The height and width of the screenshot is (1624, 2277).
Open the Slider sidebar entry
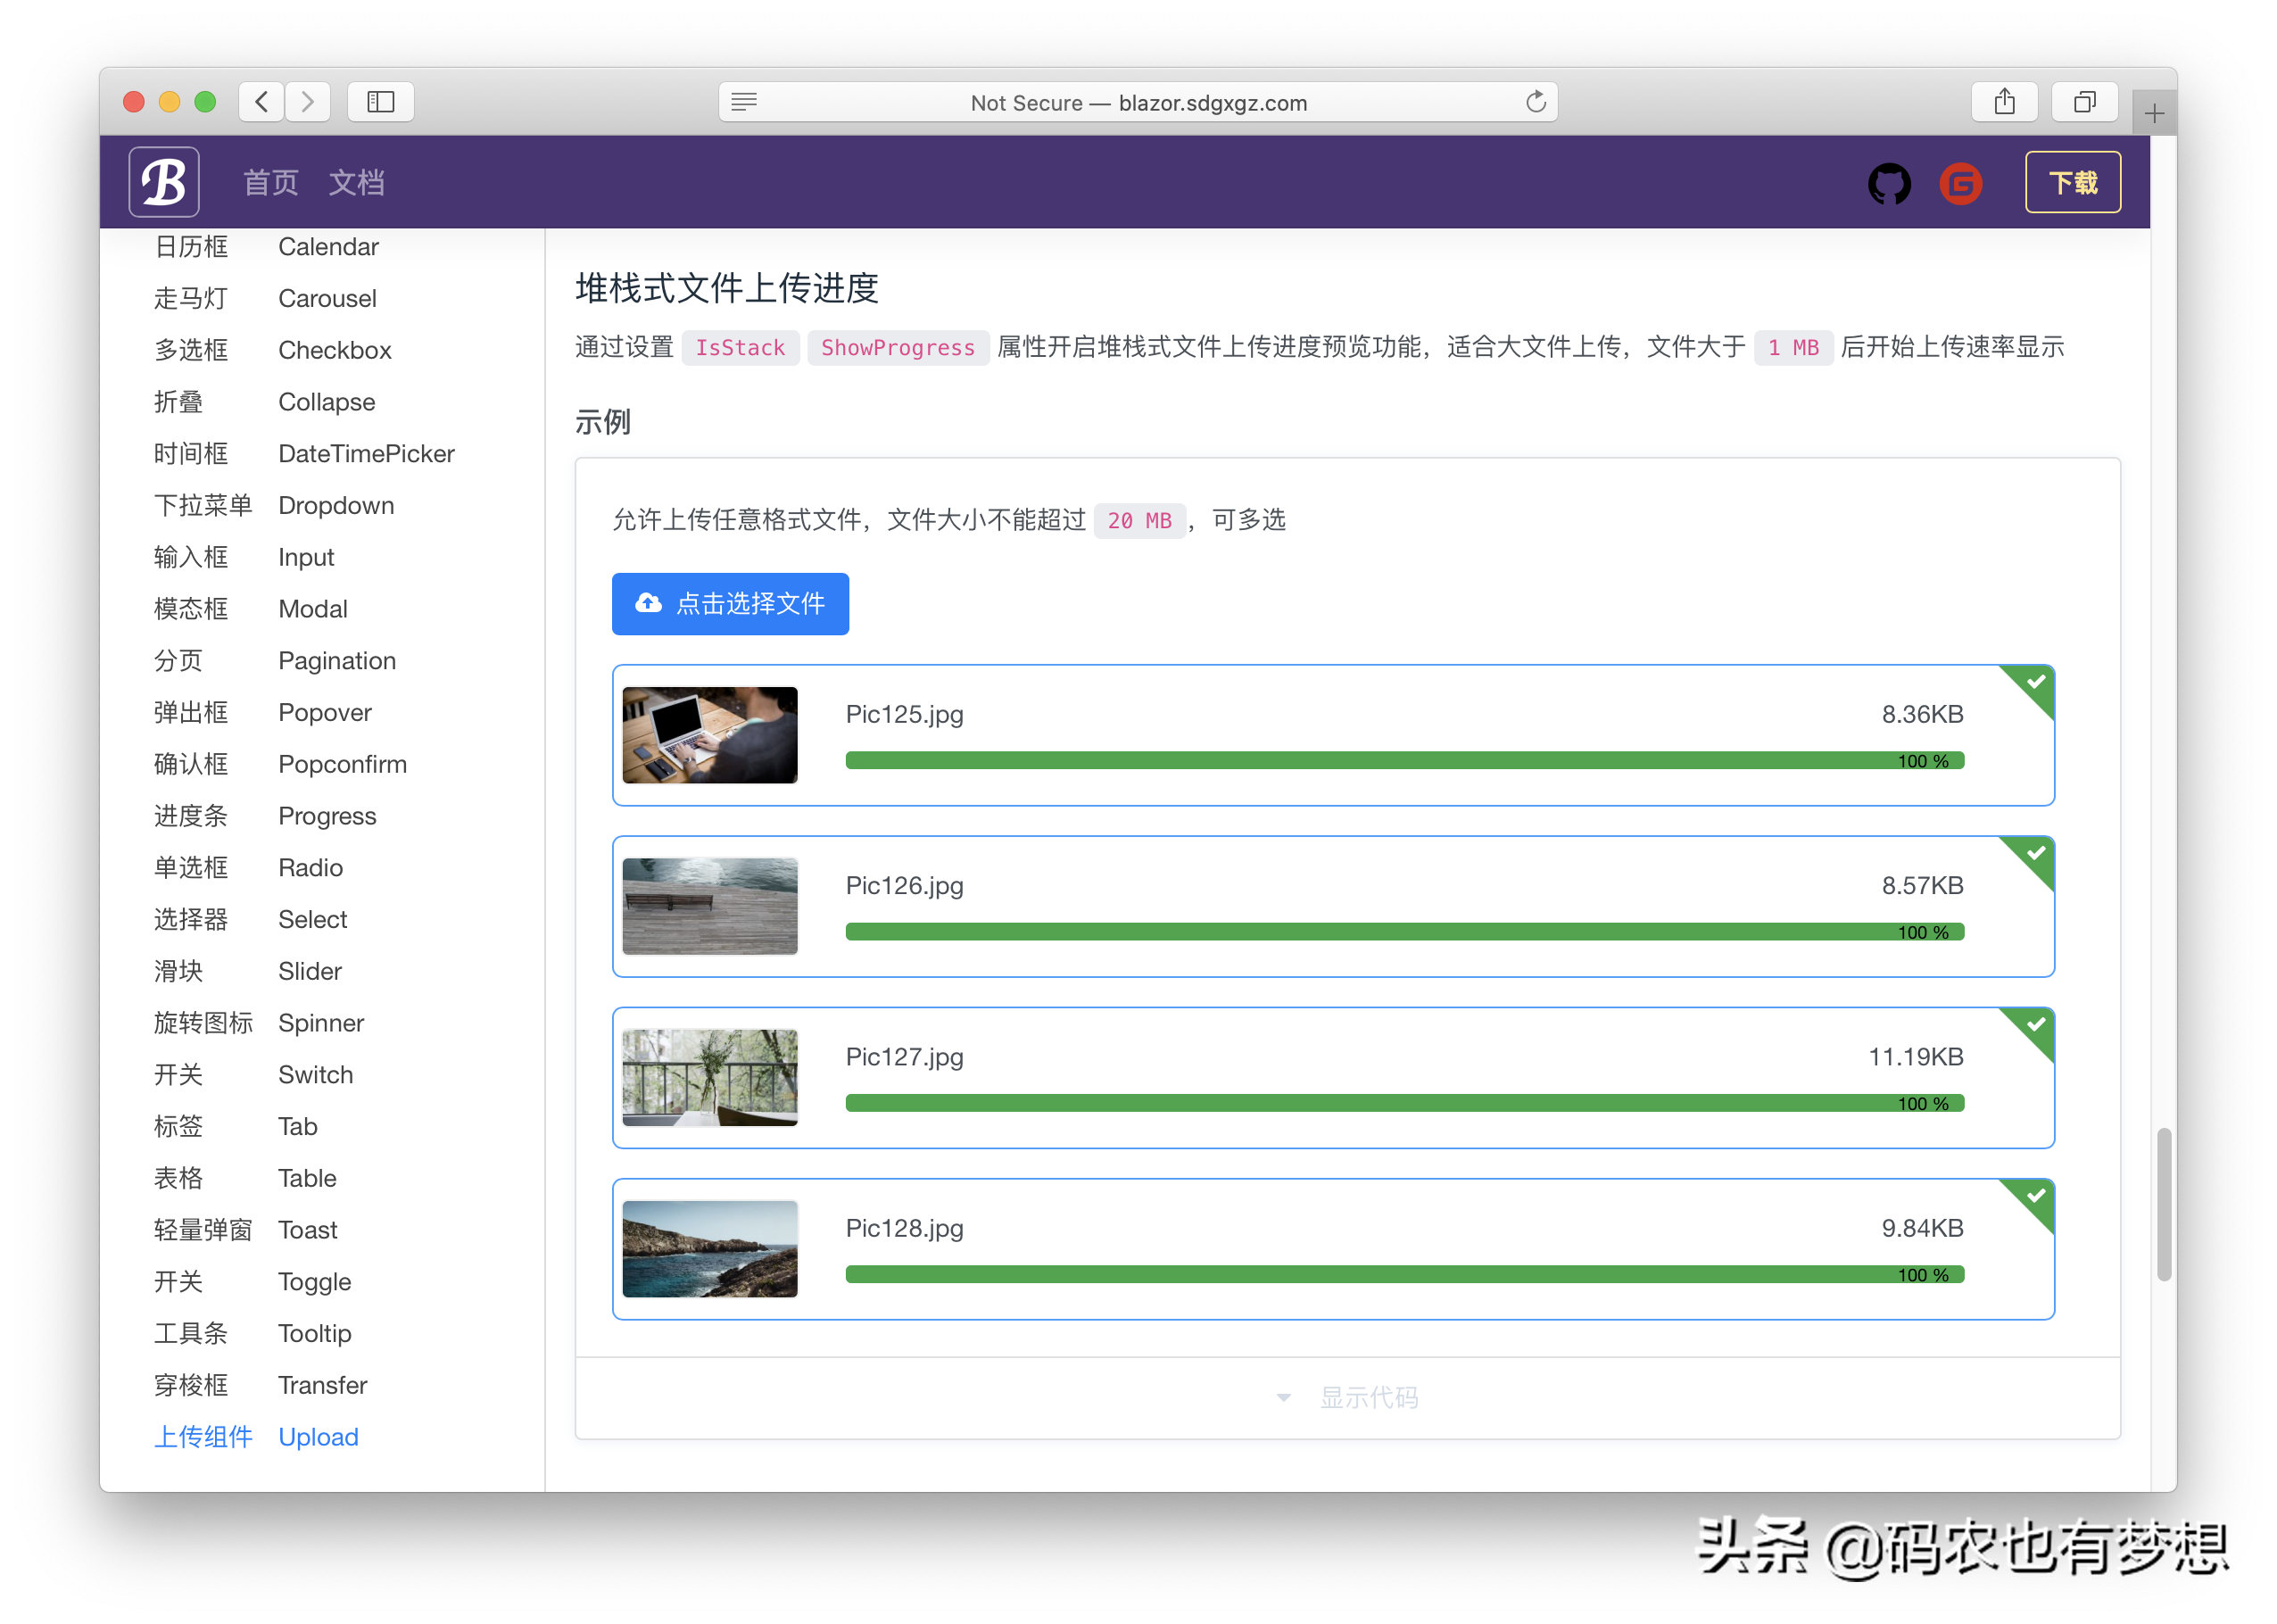click(x=310, y=972)
